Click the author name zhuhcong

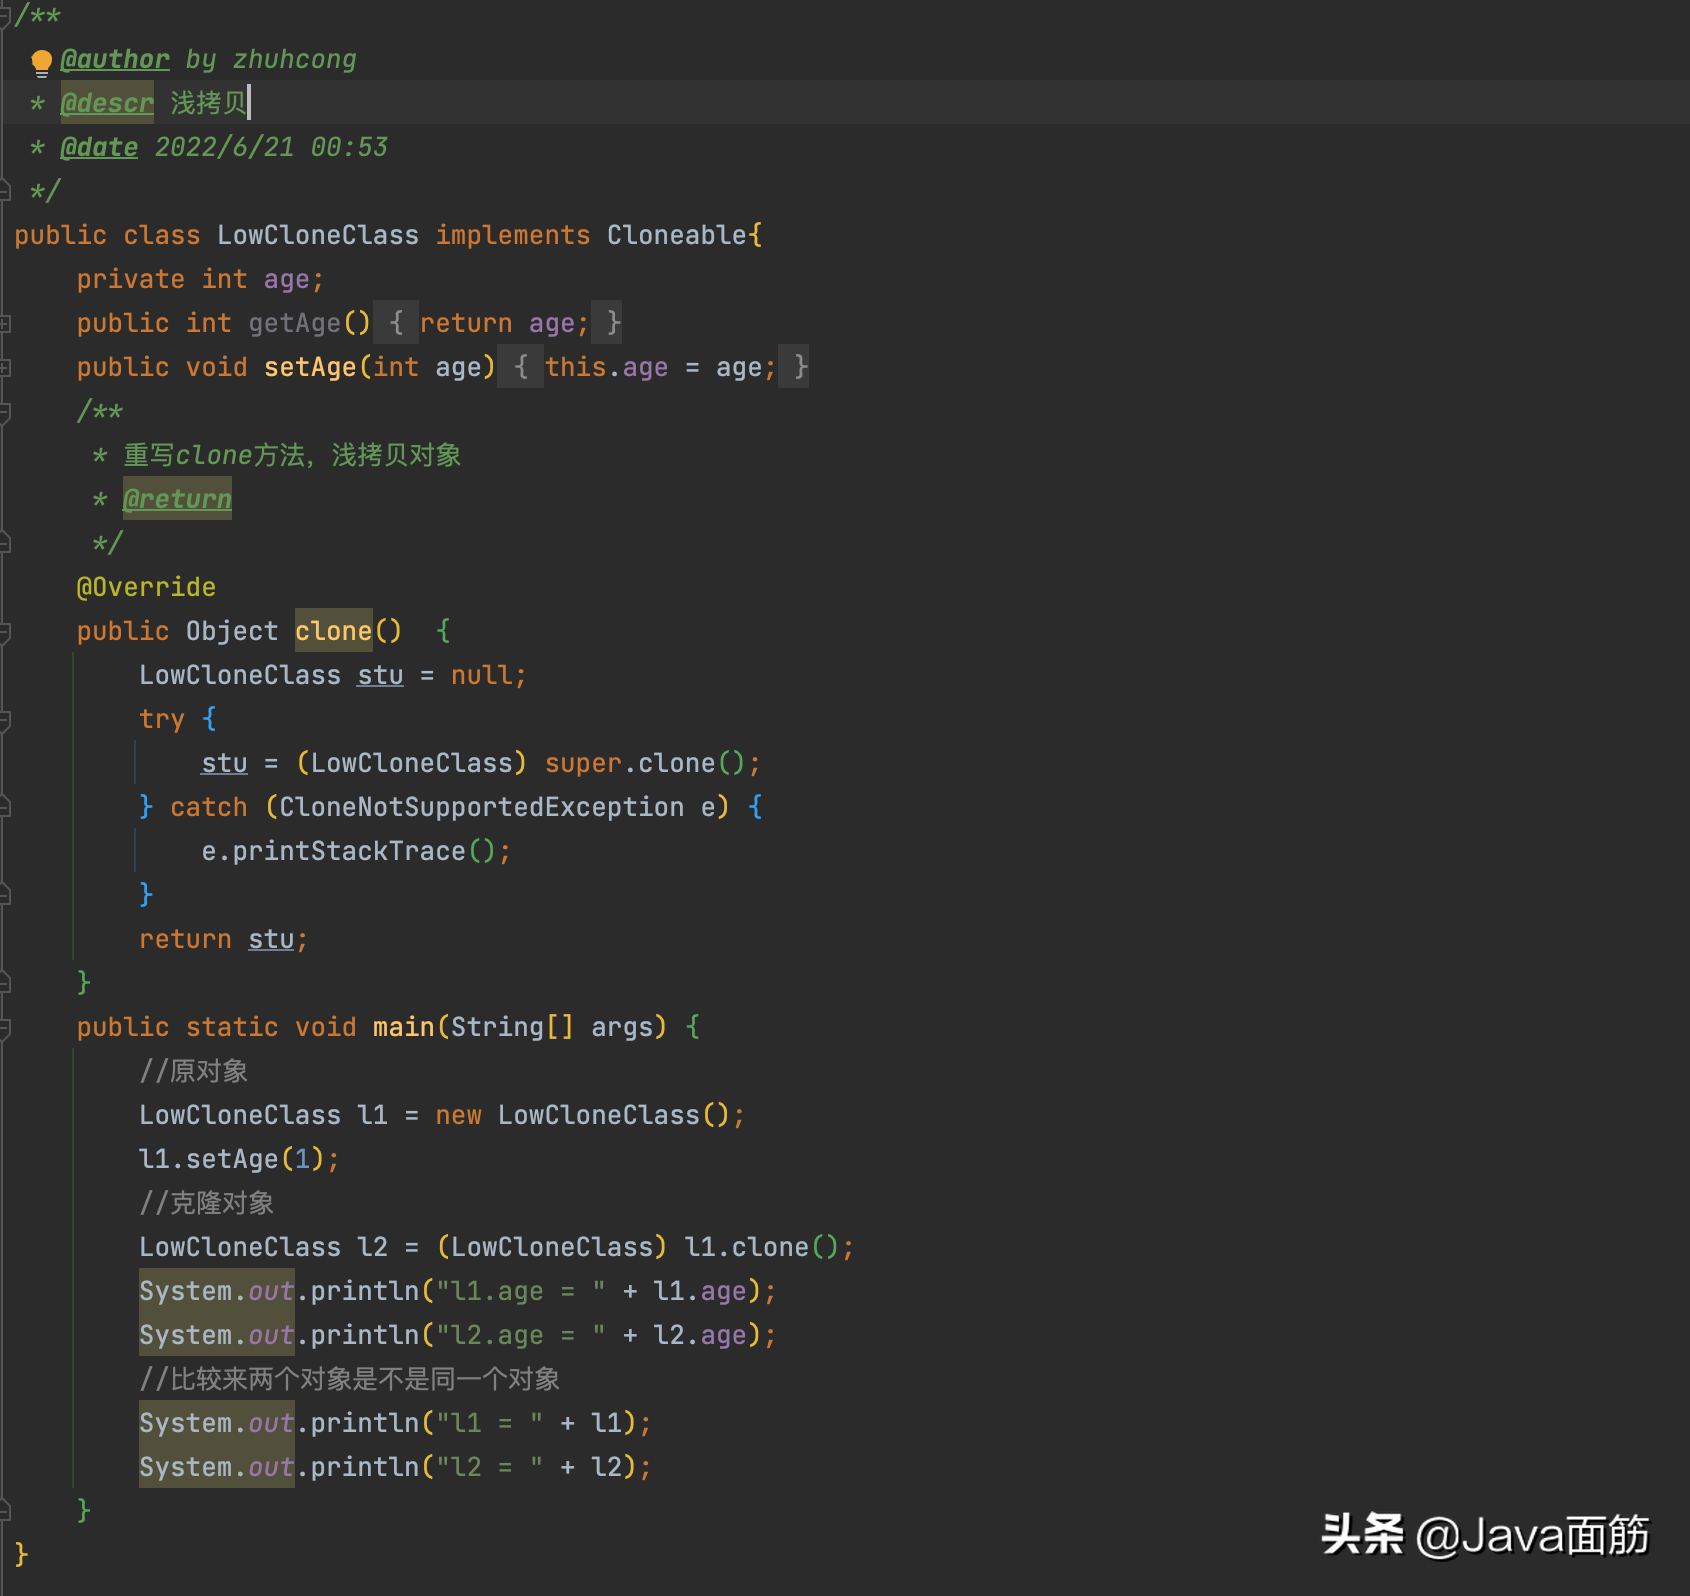coord(295,60)
